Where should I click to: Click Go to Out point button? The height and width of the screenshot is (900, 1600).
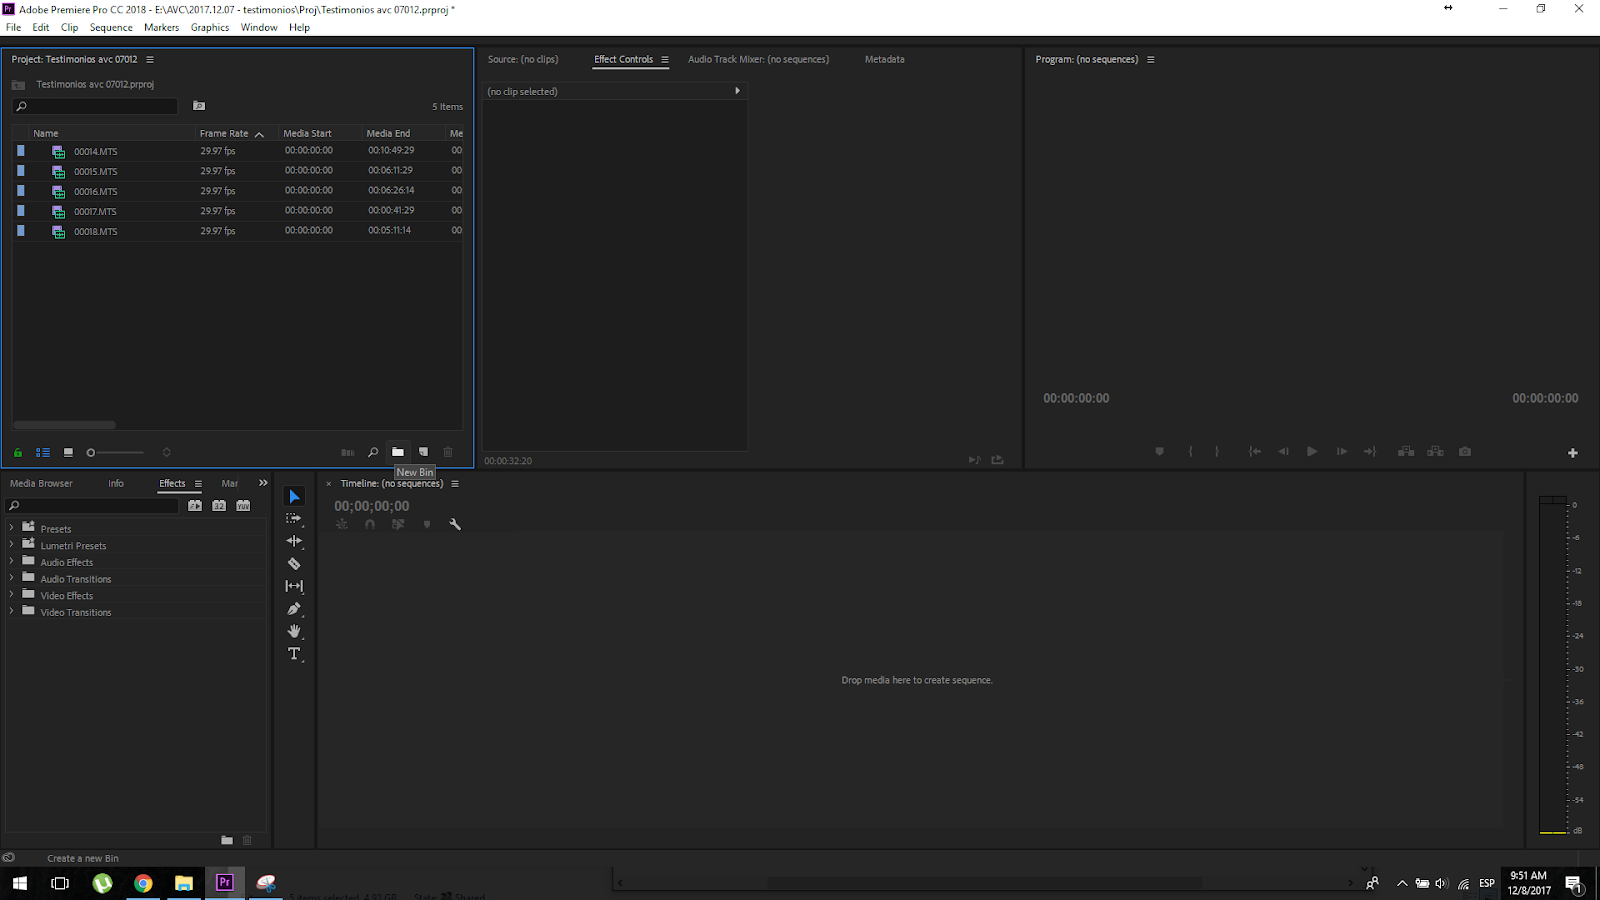tap(1370, 452)
